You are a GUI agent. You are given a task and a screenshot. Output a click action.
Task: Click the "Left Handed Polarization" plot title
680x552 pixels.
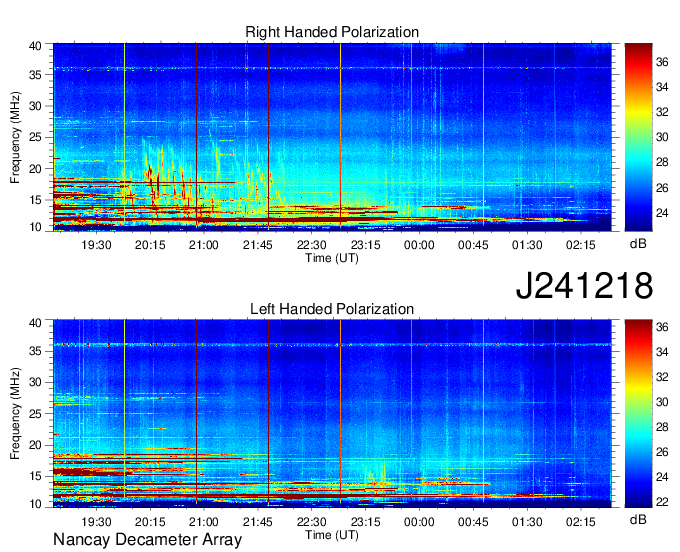(332, 309)
